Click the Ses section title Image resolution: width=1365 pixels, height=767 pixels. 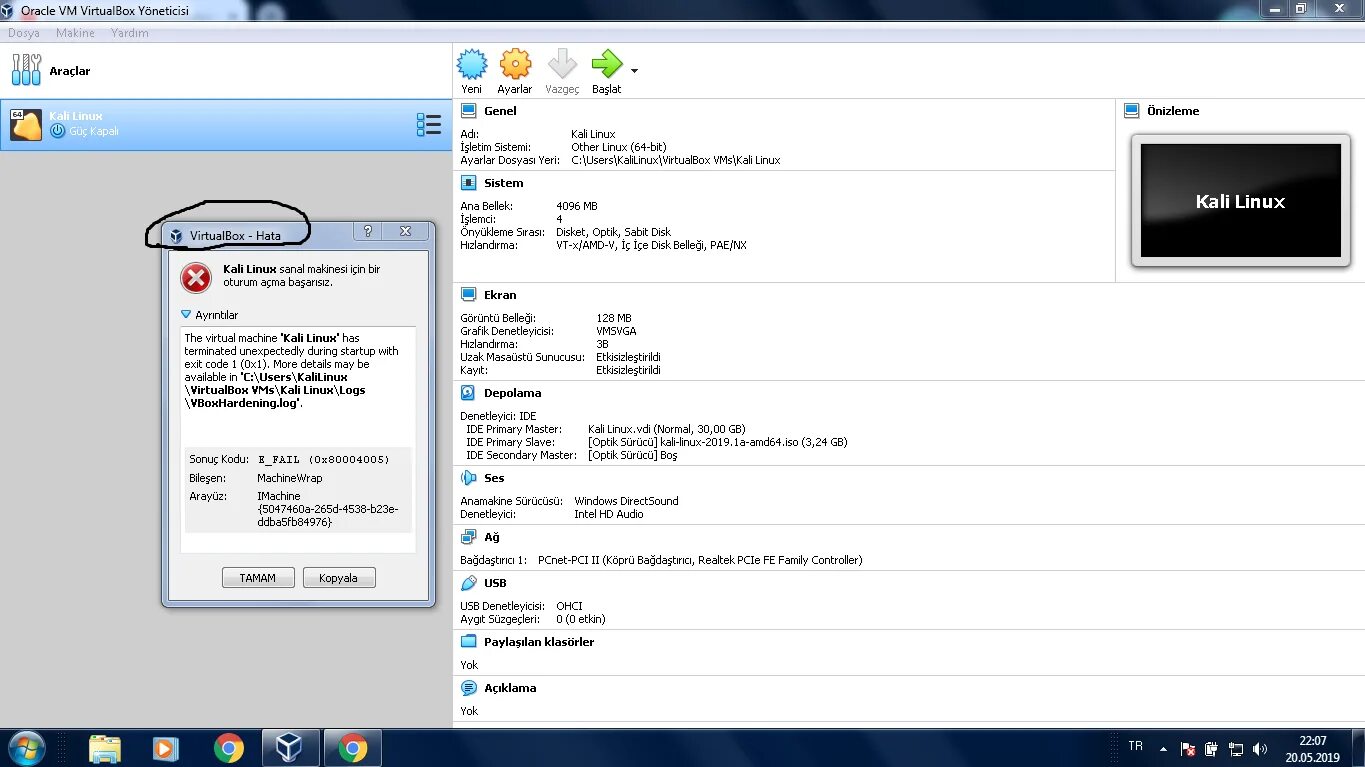point(494,478)
